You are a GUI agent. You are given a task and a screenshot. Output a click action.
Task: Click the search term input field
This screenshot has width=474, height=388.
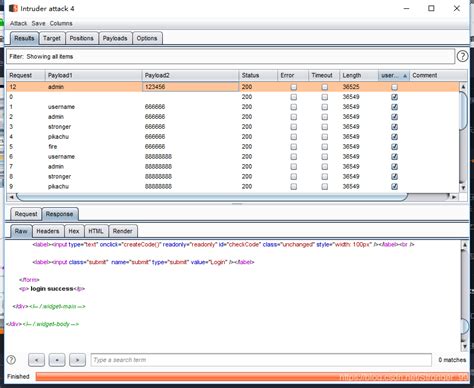(x=261, y=360)
